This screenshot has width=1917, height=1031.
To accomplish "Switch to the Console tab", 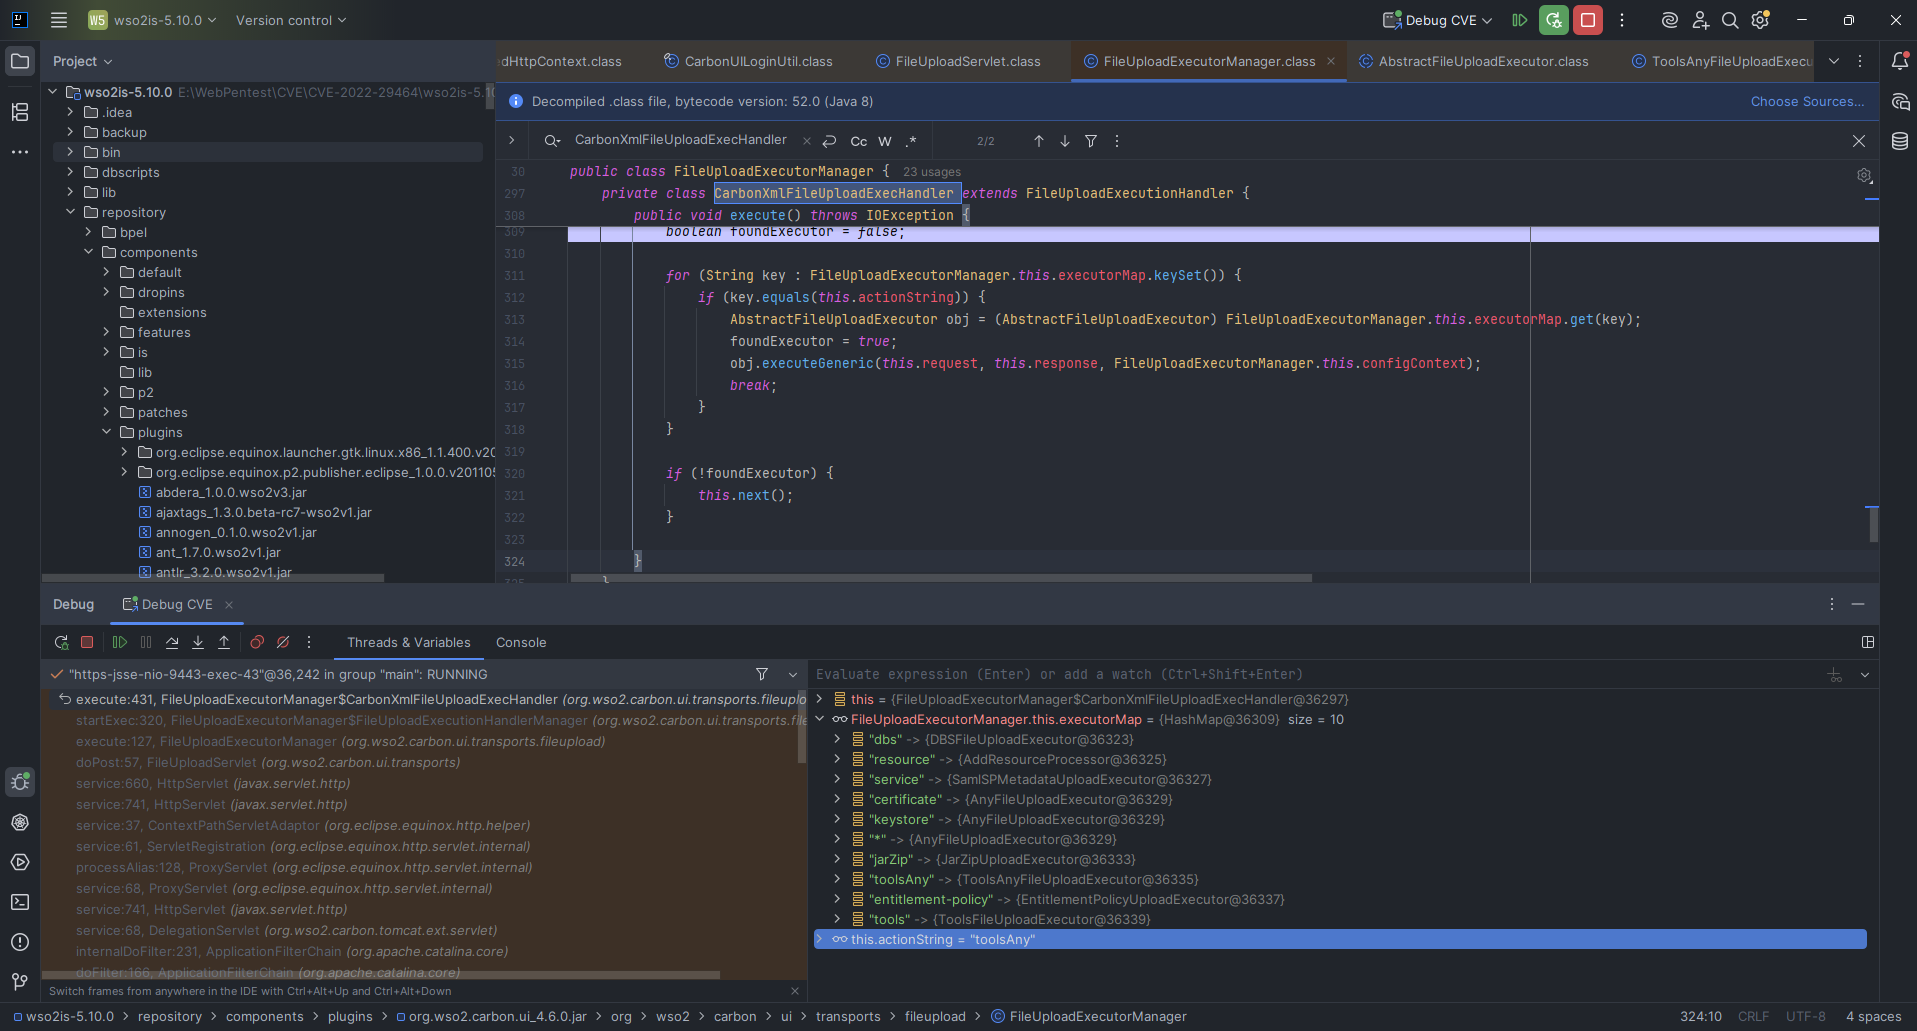I will (x=521, y=643).
